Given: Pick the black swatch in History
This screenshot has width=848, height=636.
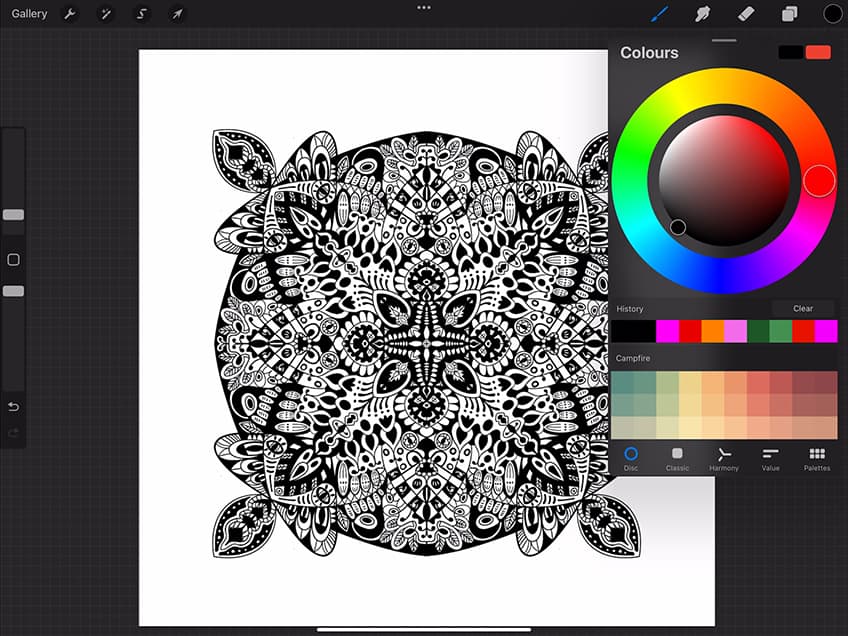Looking at the screenshot, I should click(x=633, y=331).
